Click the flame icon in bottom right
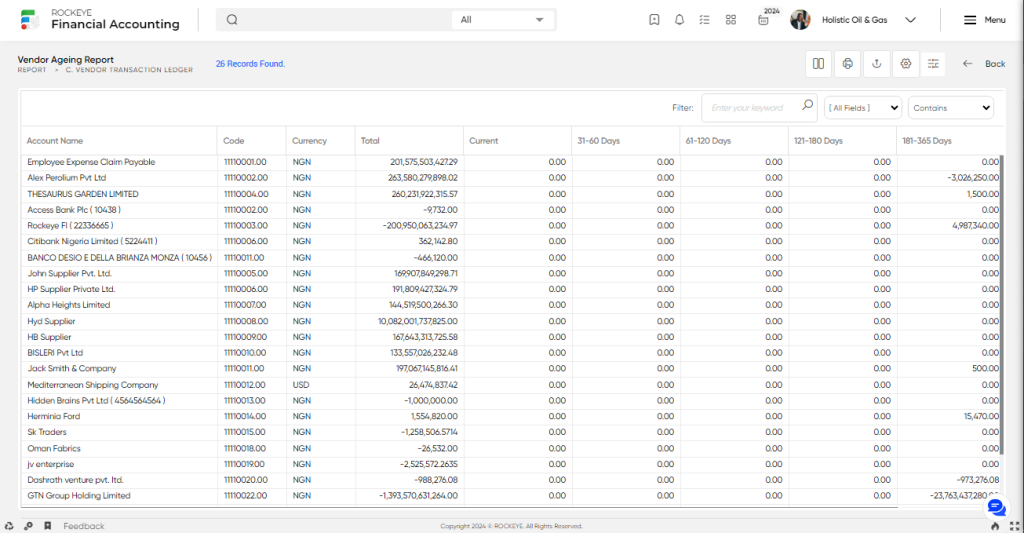Image resolution: width=1024 pixels, height=533 pixels. [x=995, y=526]
